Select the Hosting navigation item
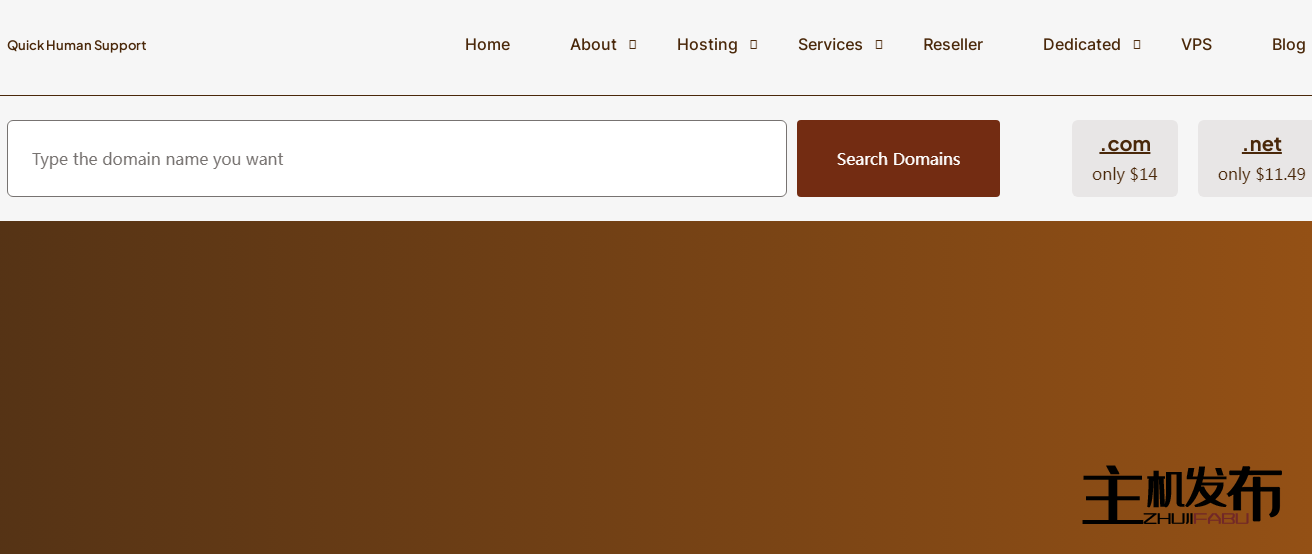Image resolution: width=1312 pixels, height=554 pixels. 707,45
